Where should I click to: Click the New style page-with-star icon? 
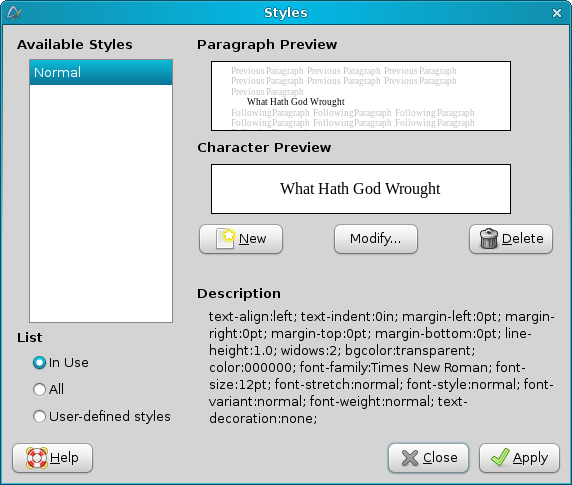point(225,239)
